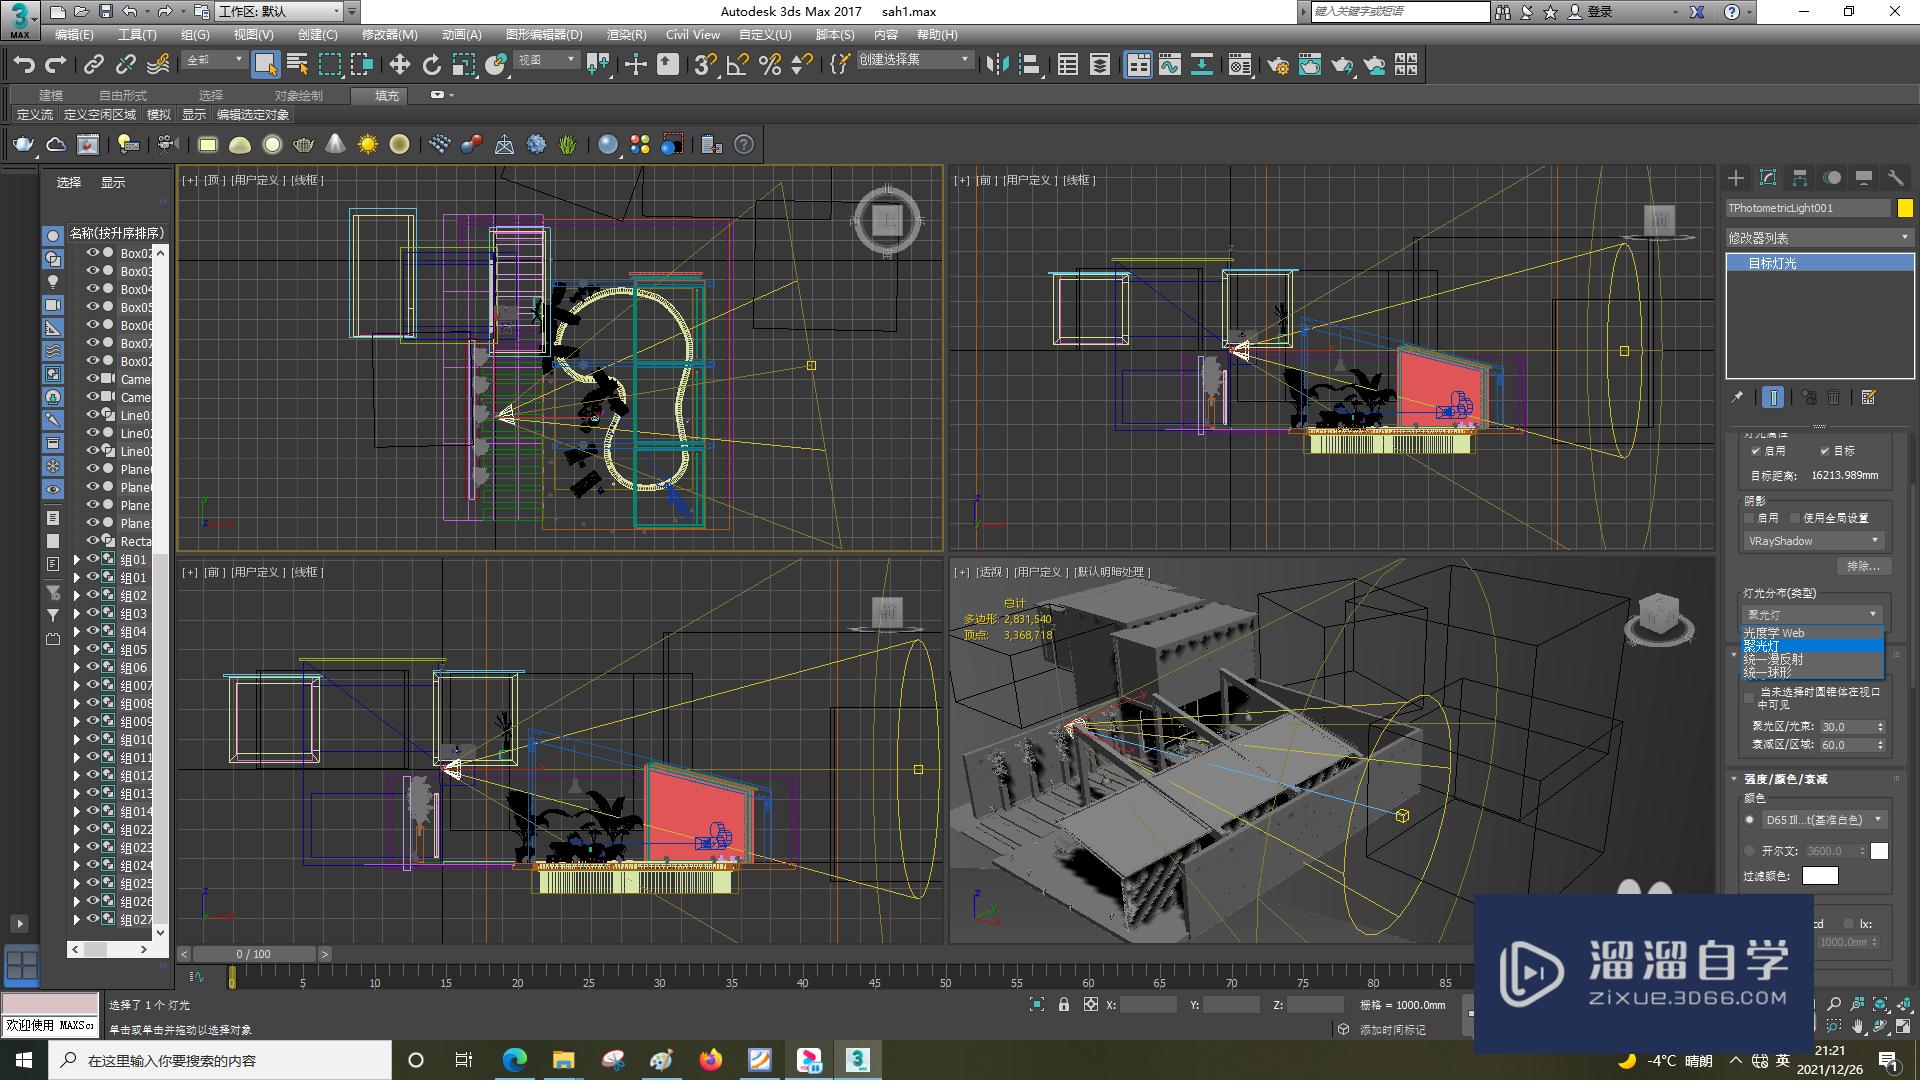The image size is (1920, 1082).
Task: Click Configure Modifier Sets icon
Action: pyautogui.click(x=1868, y=397)
